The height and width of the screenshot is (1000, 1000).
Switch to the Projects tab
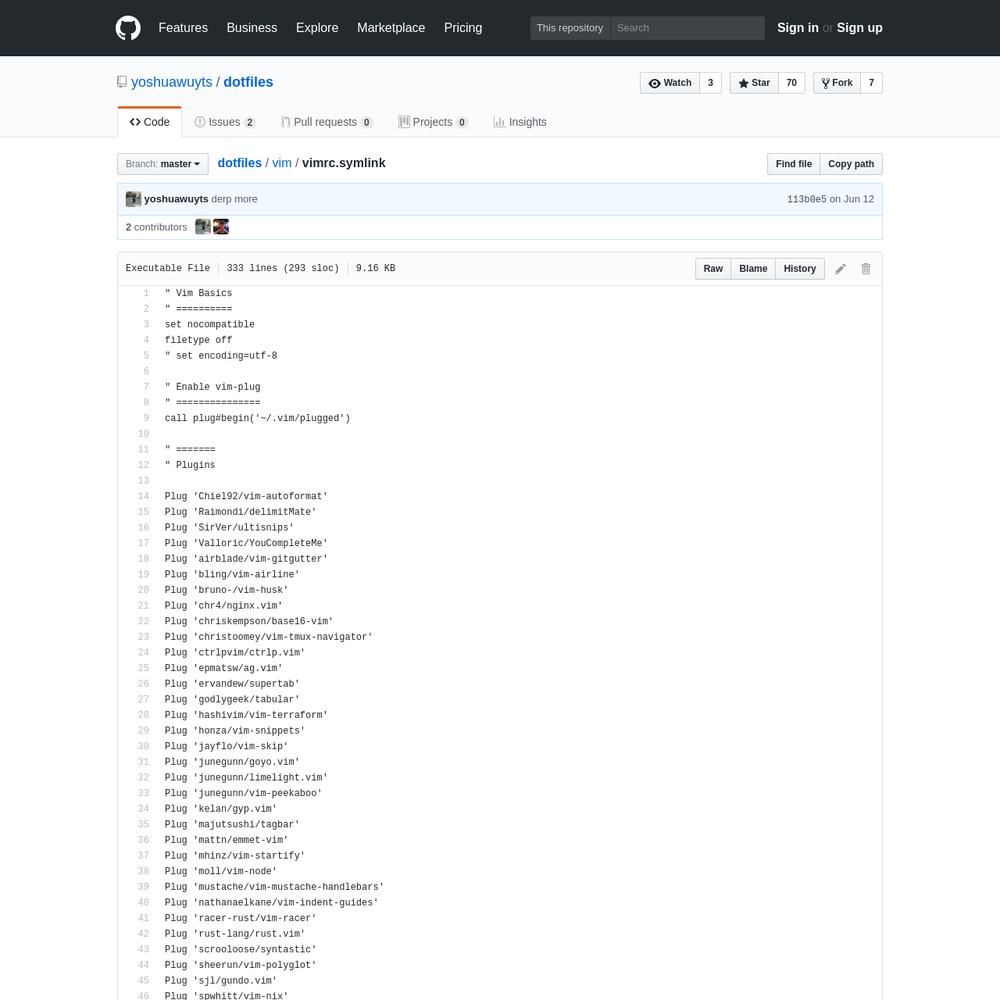[433, 122]
